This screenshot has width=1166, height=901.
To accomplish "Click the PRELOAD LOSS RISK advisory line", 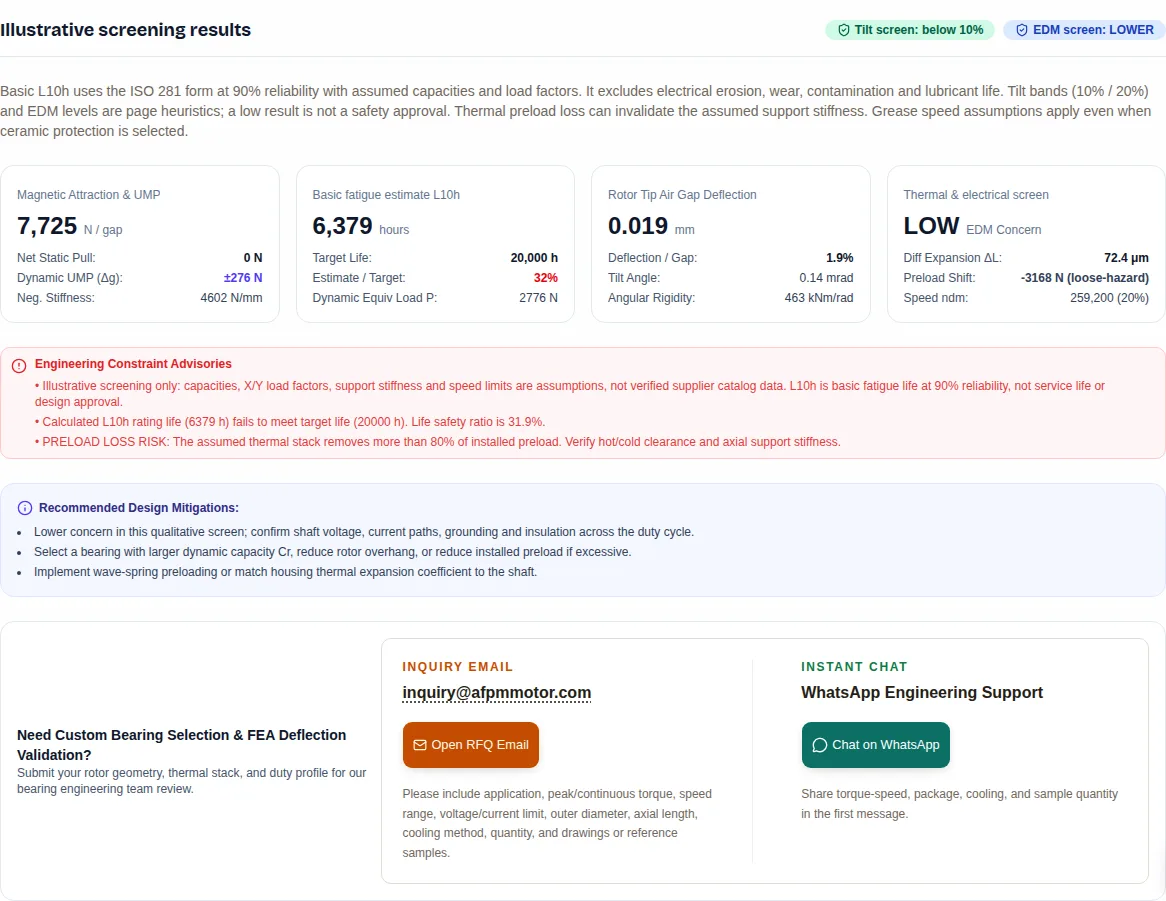I will [x=438, y=442].
